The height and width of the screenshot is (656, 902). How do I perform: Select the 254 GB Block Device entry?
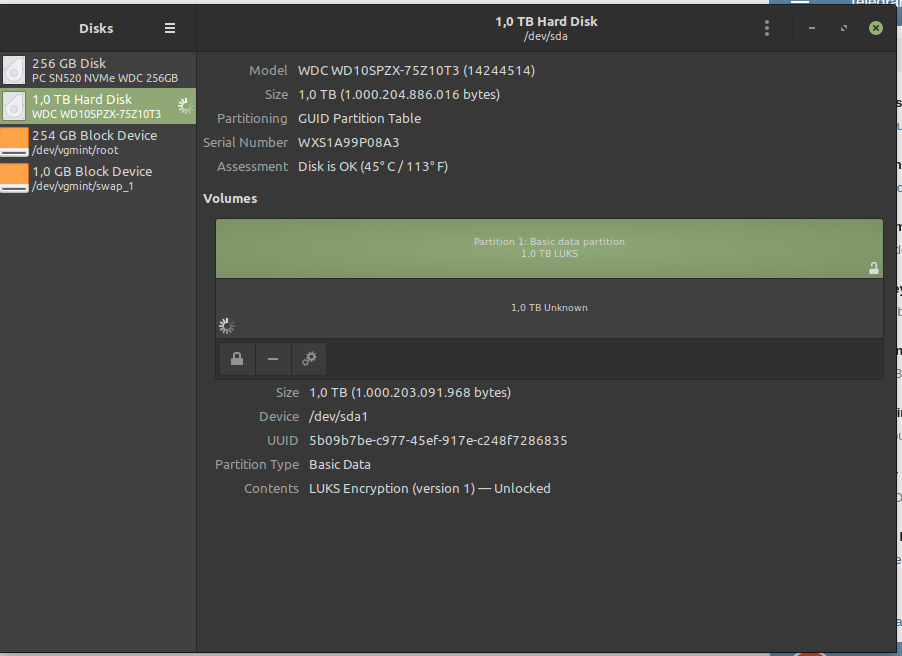[94, 142]
